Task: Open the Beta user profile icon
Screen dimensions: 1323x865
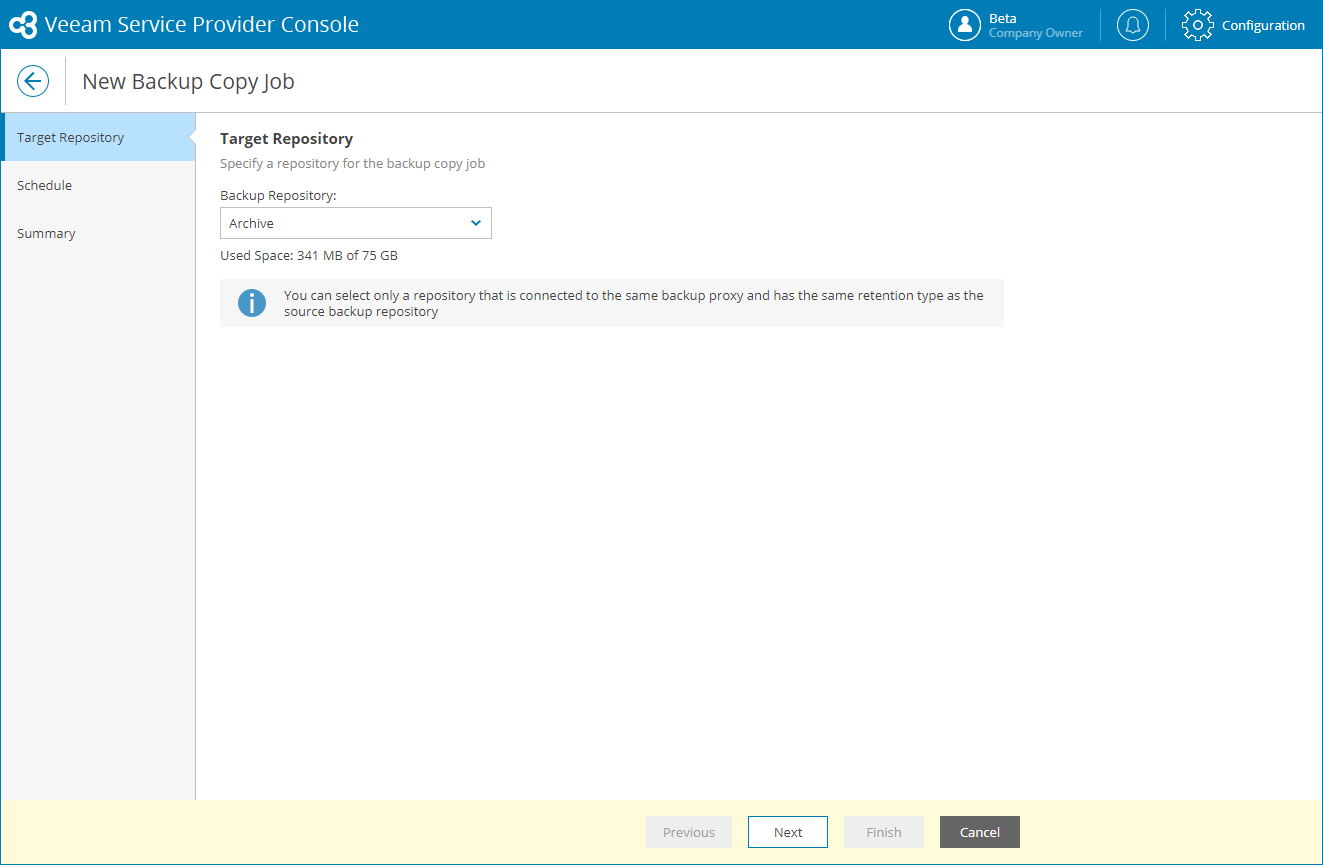Action: coord(965,25)
